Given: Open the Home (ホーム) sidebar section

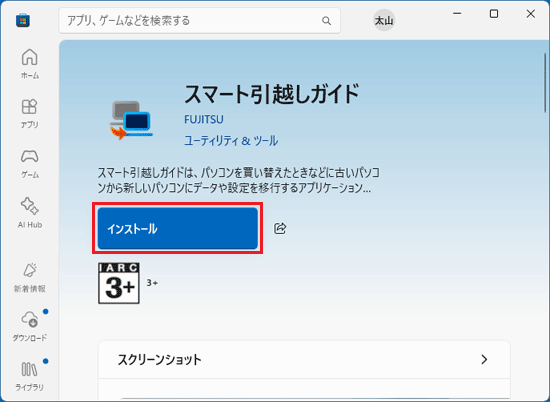Looking at the screenshot, I should click(29, 64).
